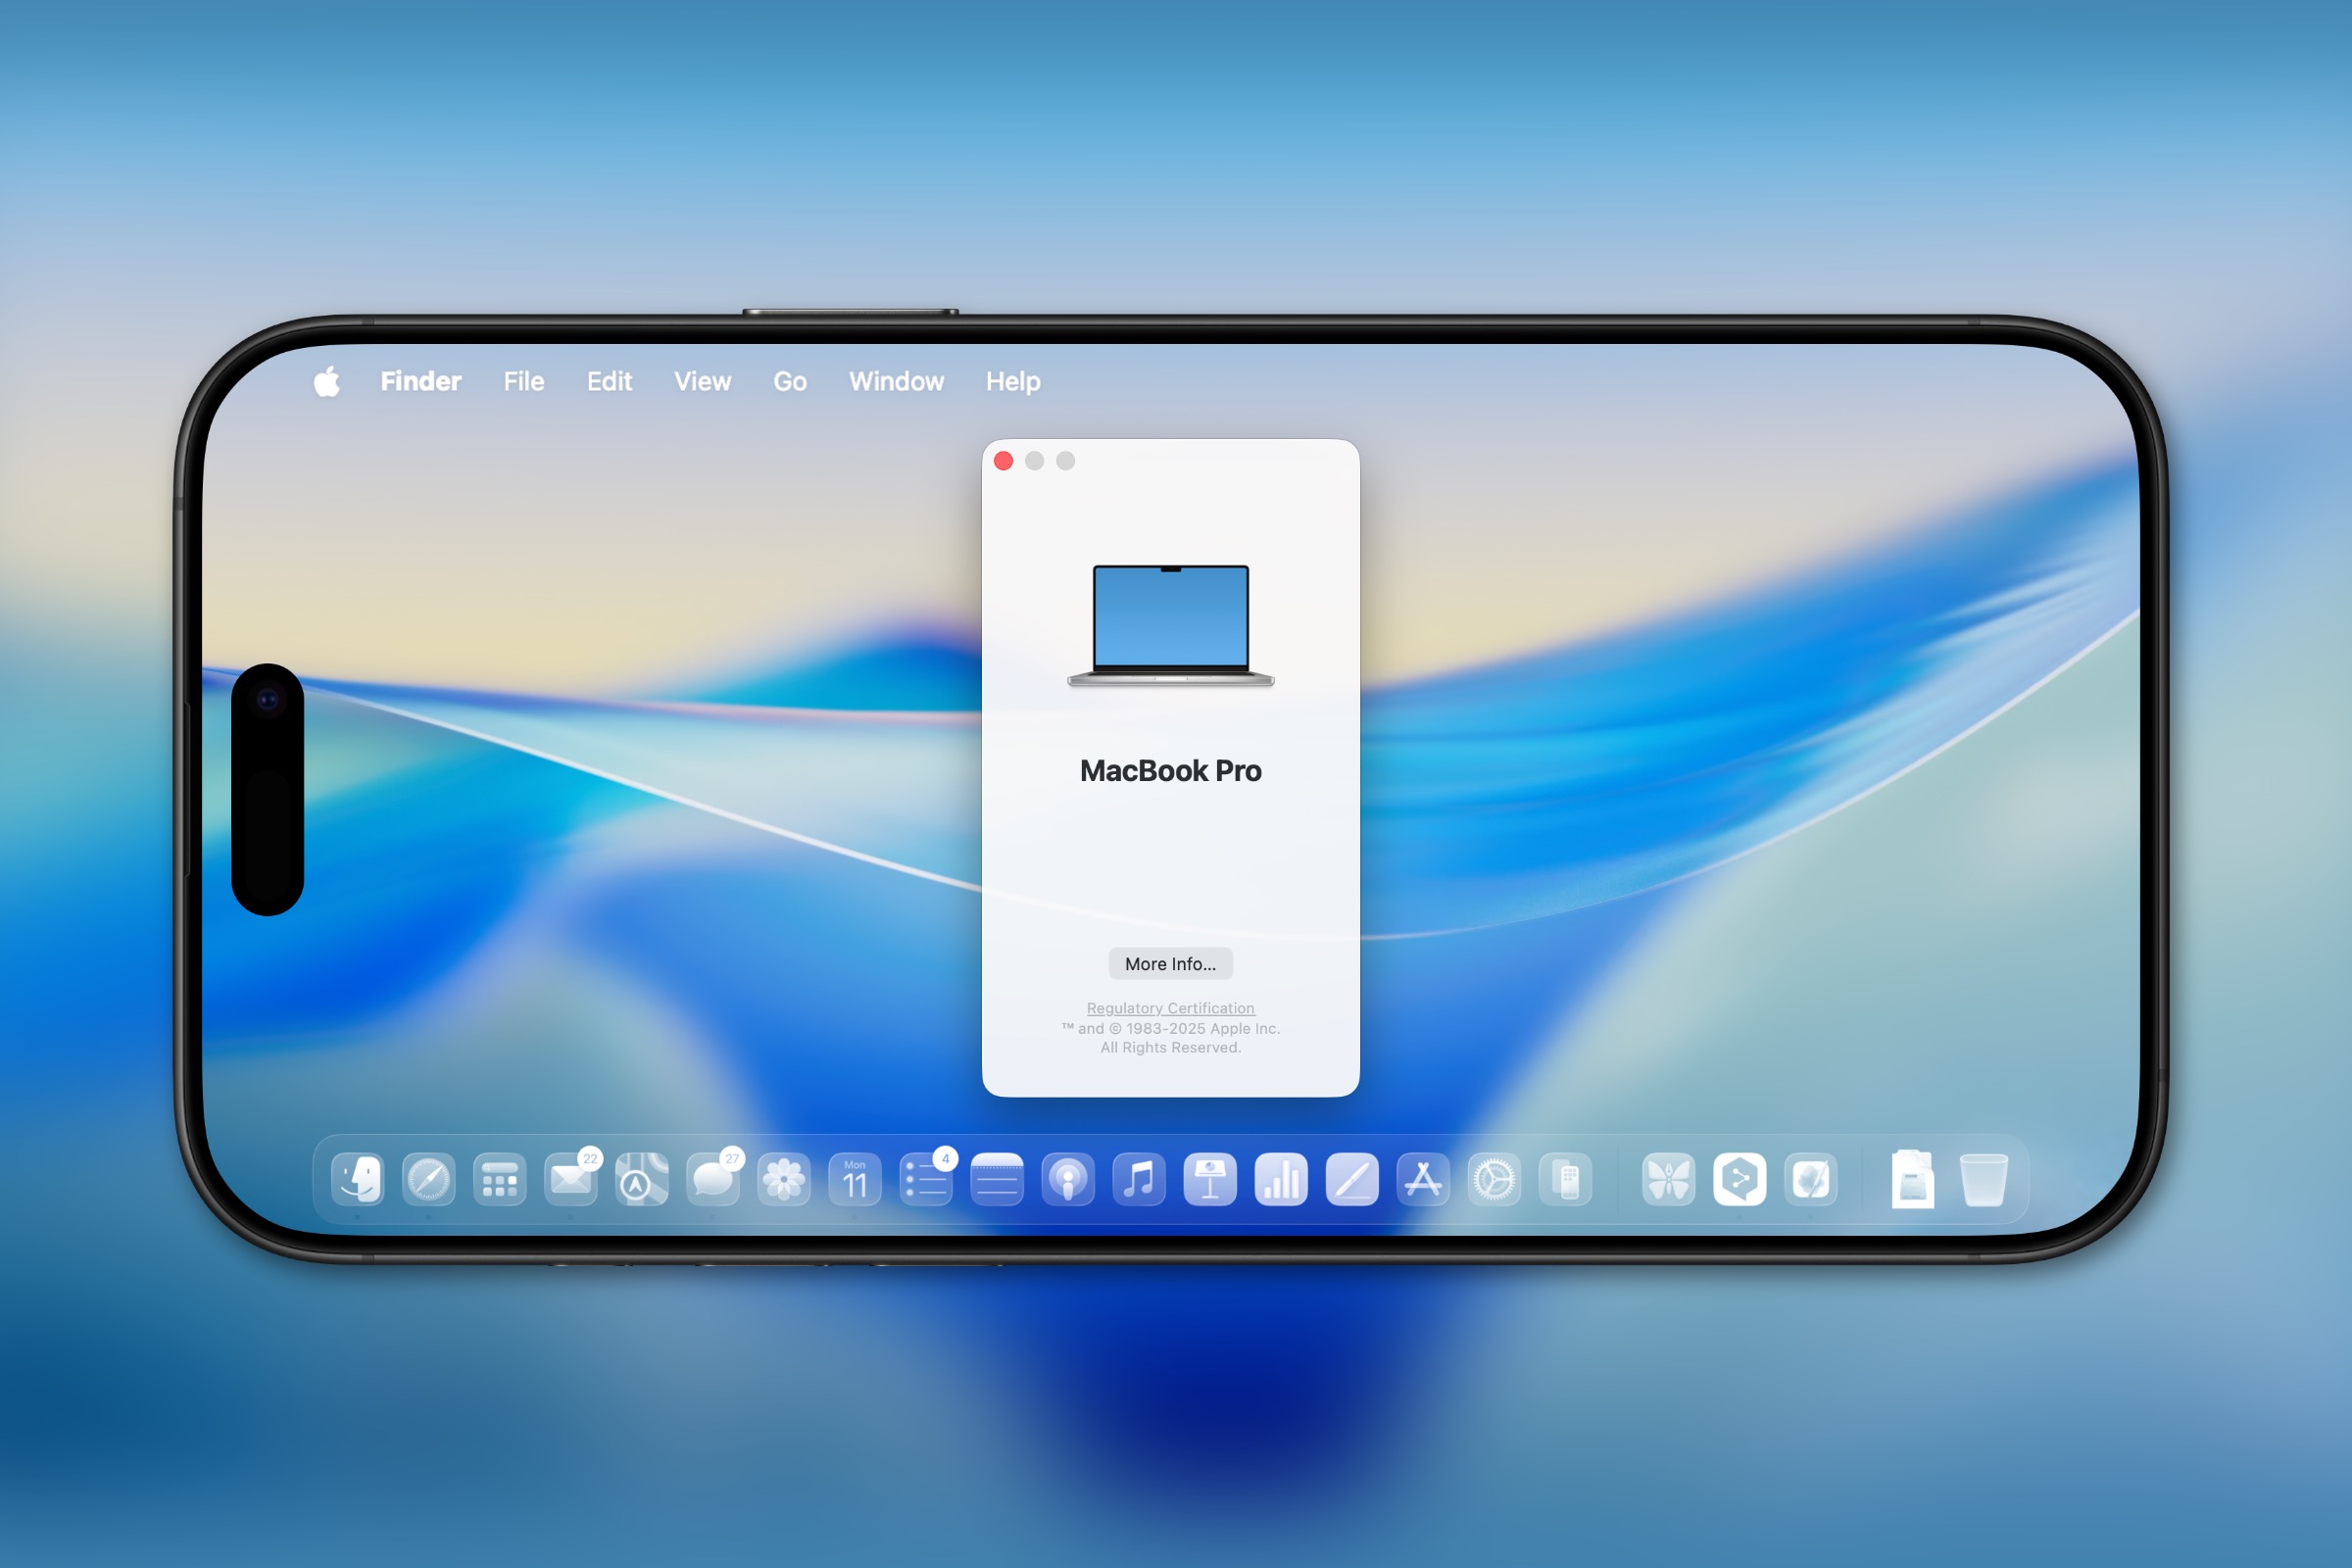Launch Messages with 27 notifications
The image size is (2352, 1568).
[712, 1180]
